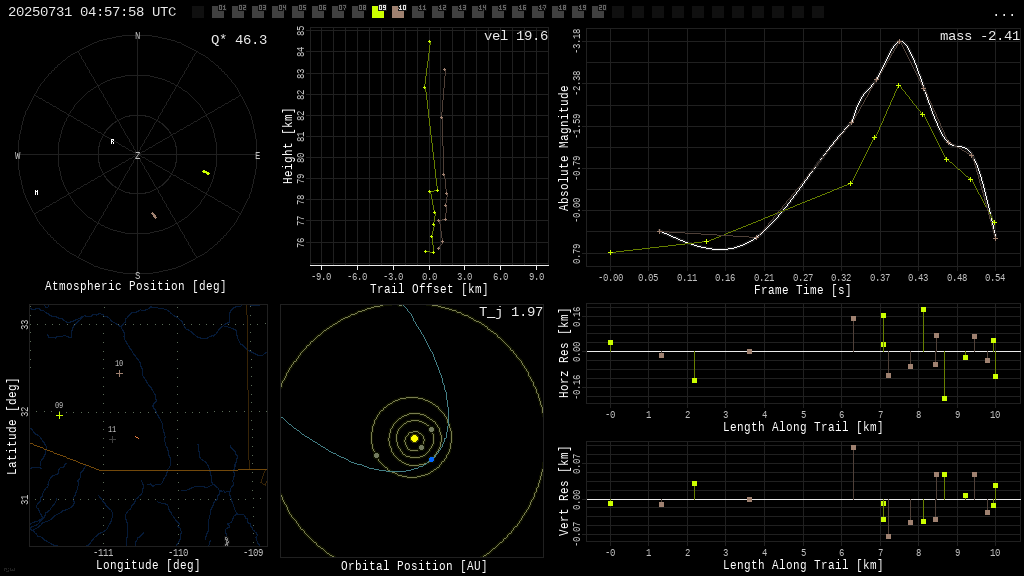Image resolution: width=1024 pixels, height=576 pixels.
Task: Click station 15 box in top strip
Action: click(x=497, y=12)
